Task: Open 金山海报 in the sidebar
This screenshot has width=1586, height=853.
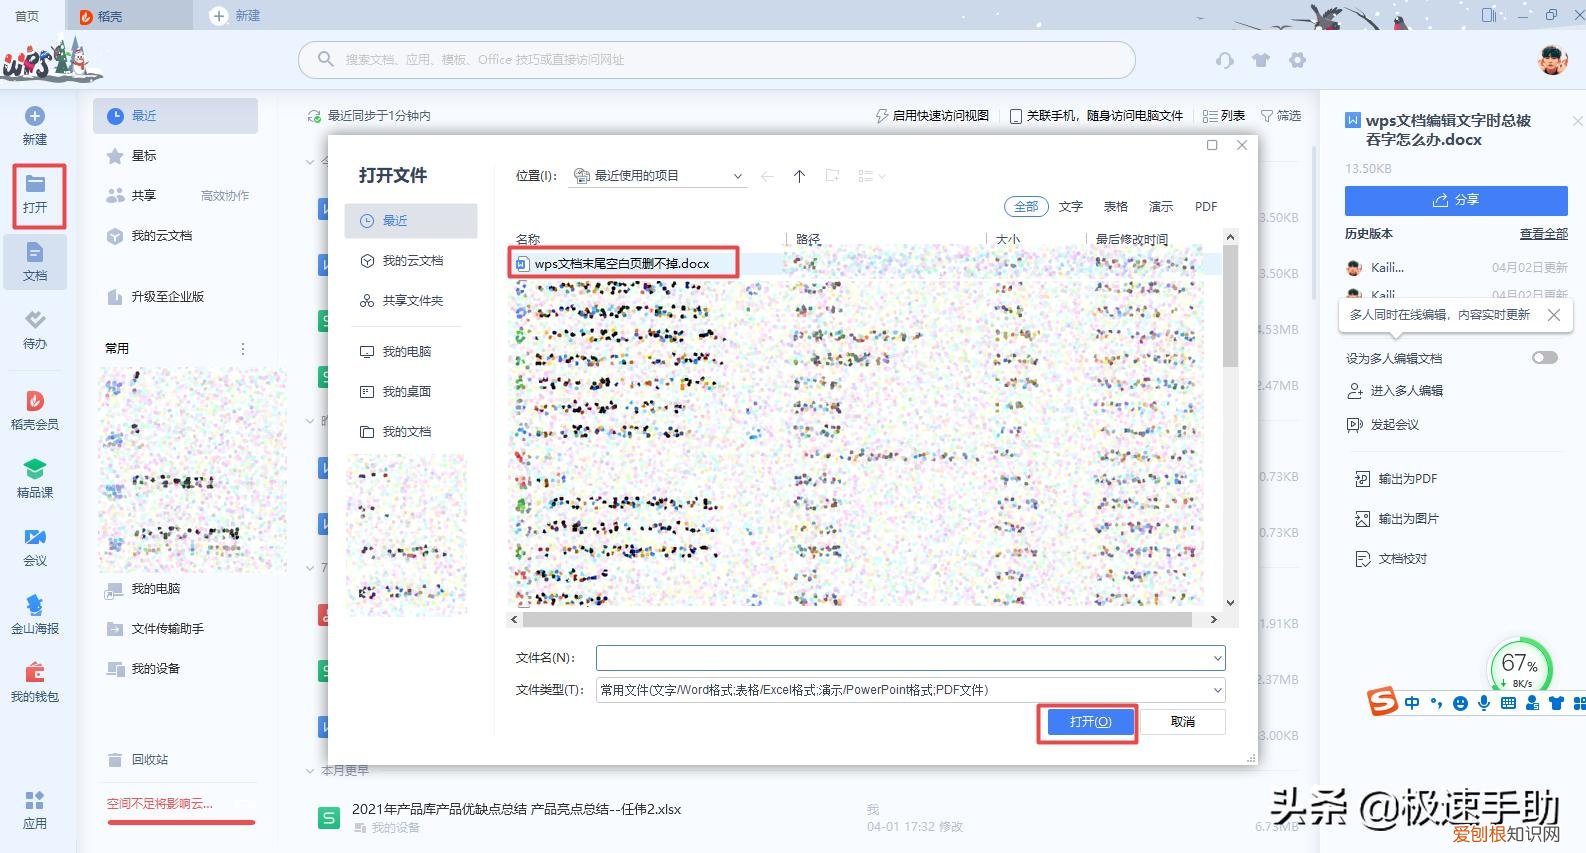Action: coord(35,615)
